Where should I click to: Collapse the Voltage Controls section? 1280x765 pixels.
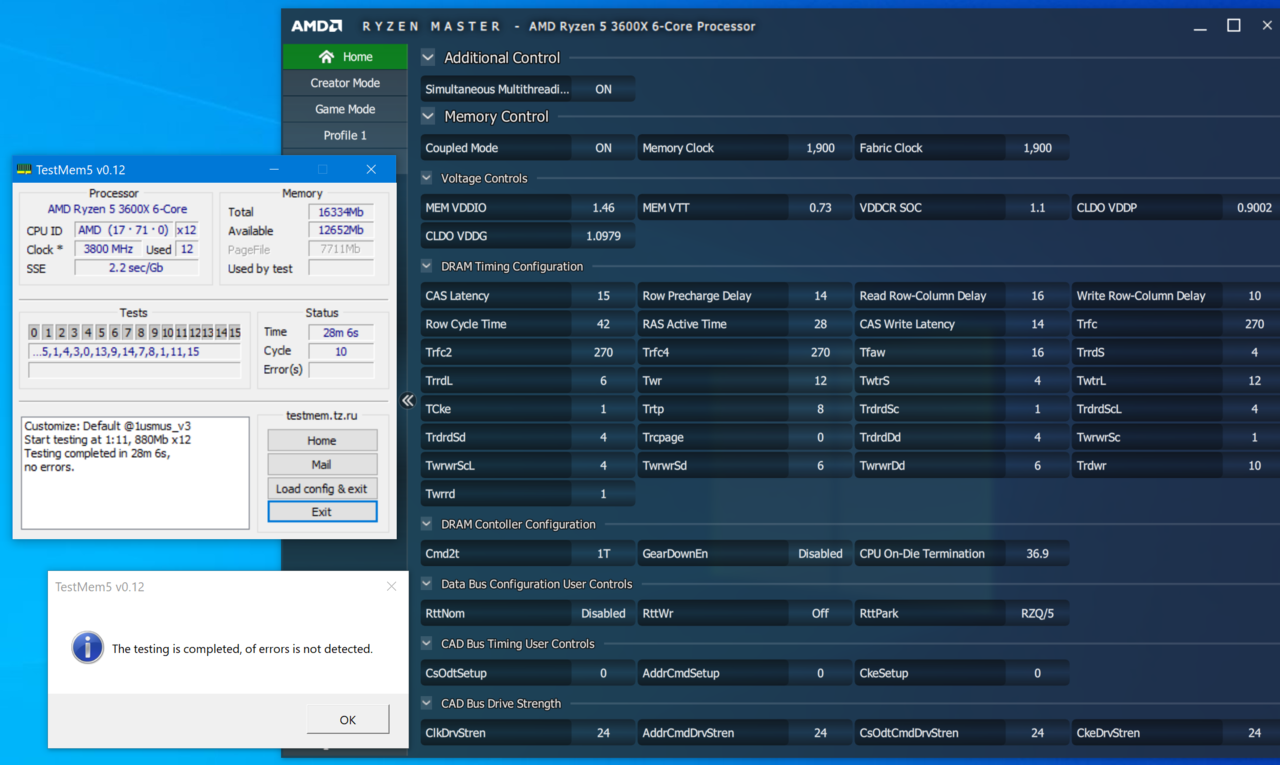point(427,178)
